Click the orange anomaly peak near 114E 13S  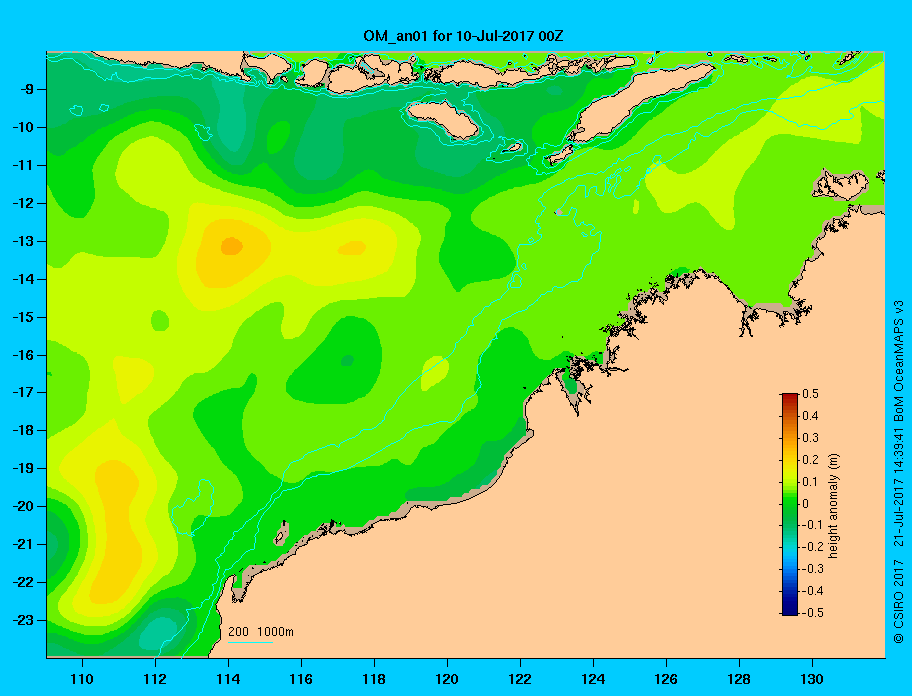231,246
